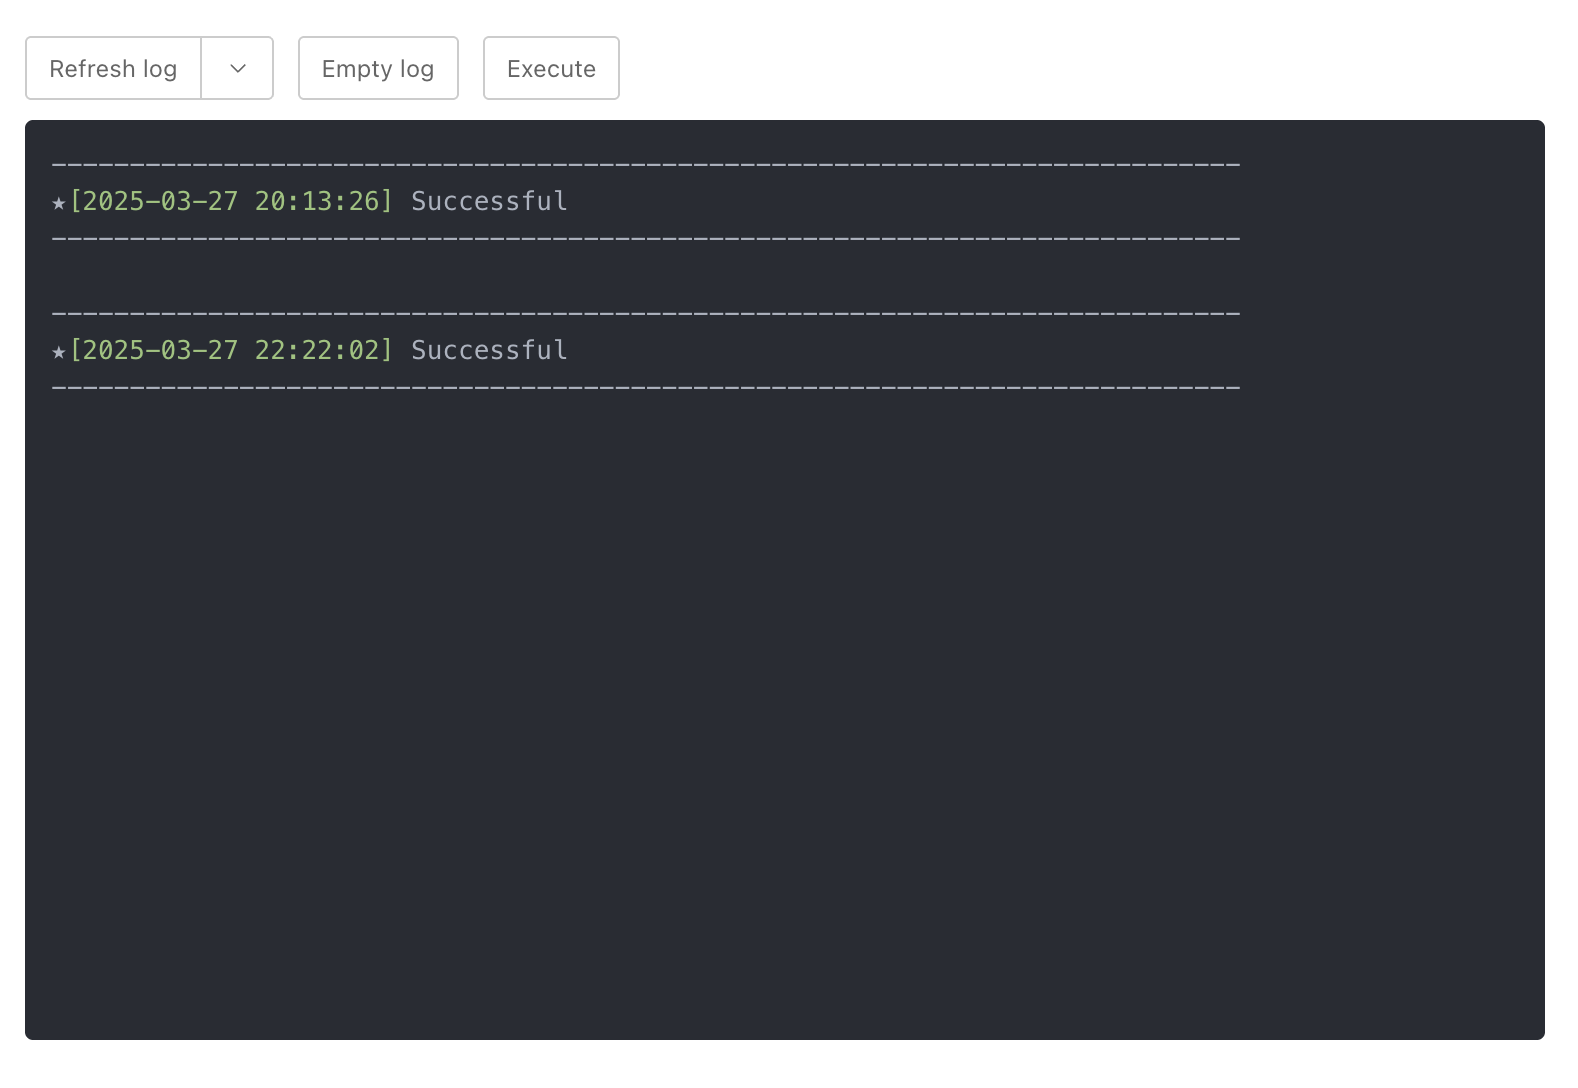Image resolution: width=1578 pixels, height=1088 pixels.
Task: Click the dashed line below the 20:13:26 entry
Action: [645, 240]
